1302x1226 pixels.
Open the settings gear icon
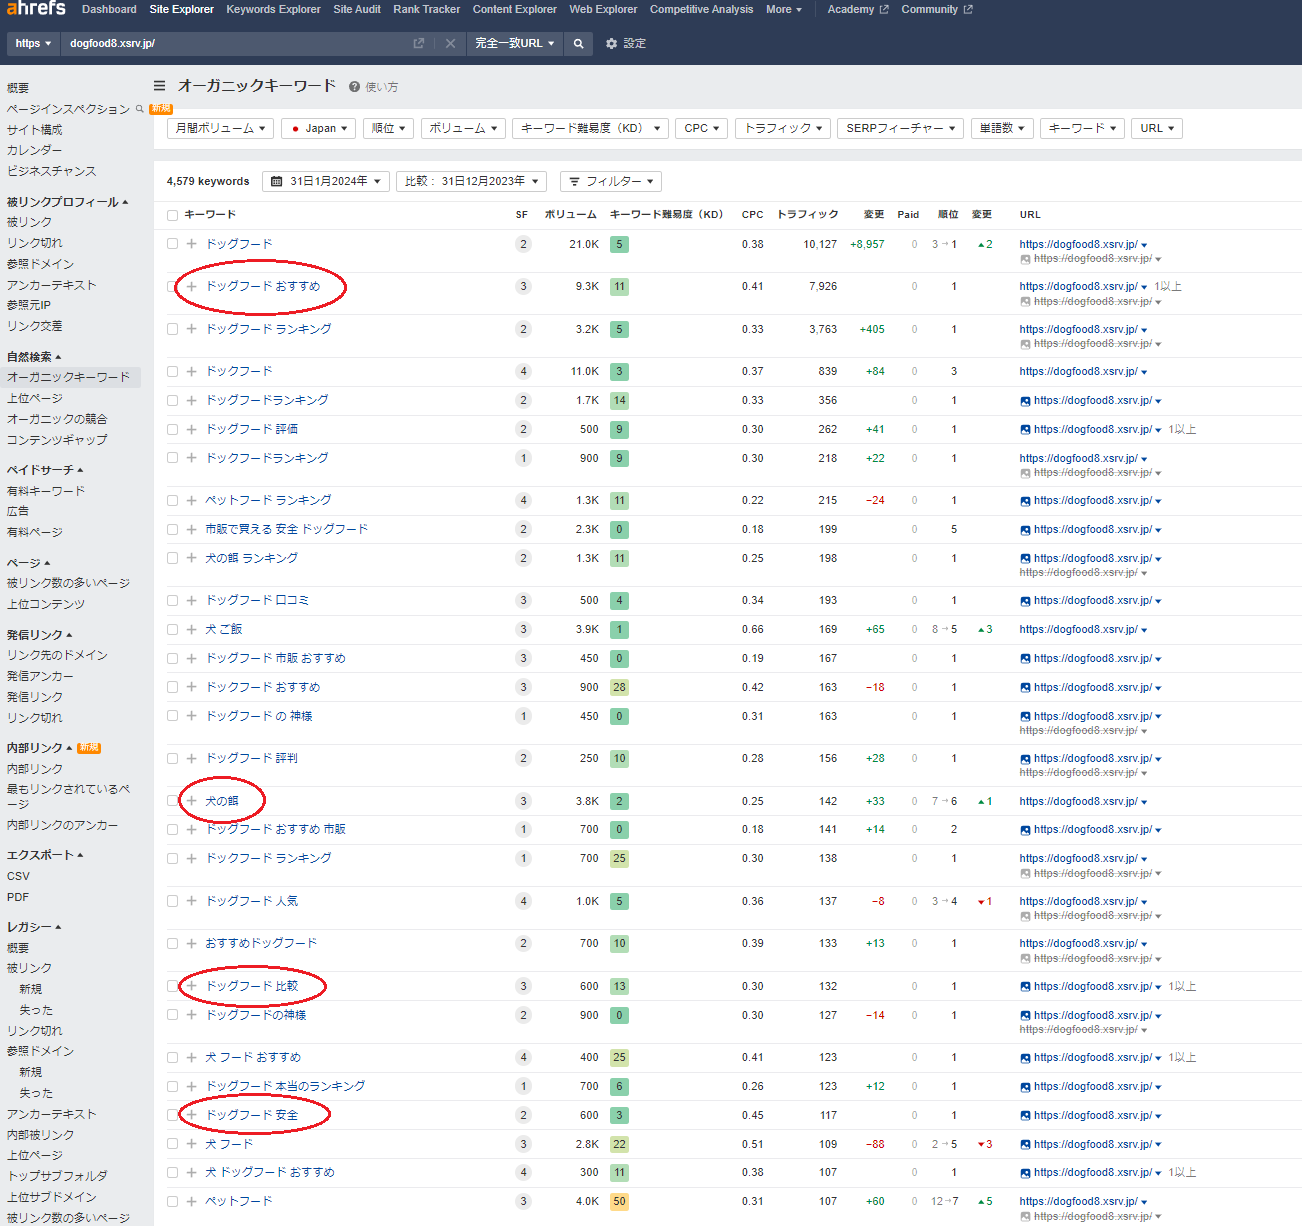tap(612, 44)
